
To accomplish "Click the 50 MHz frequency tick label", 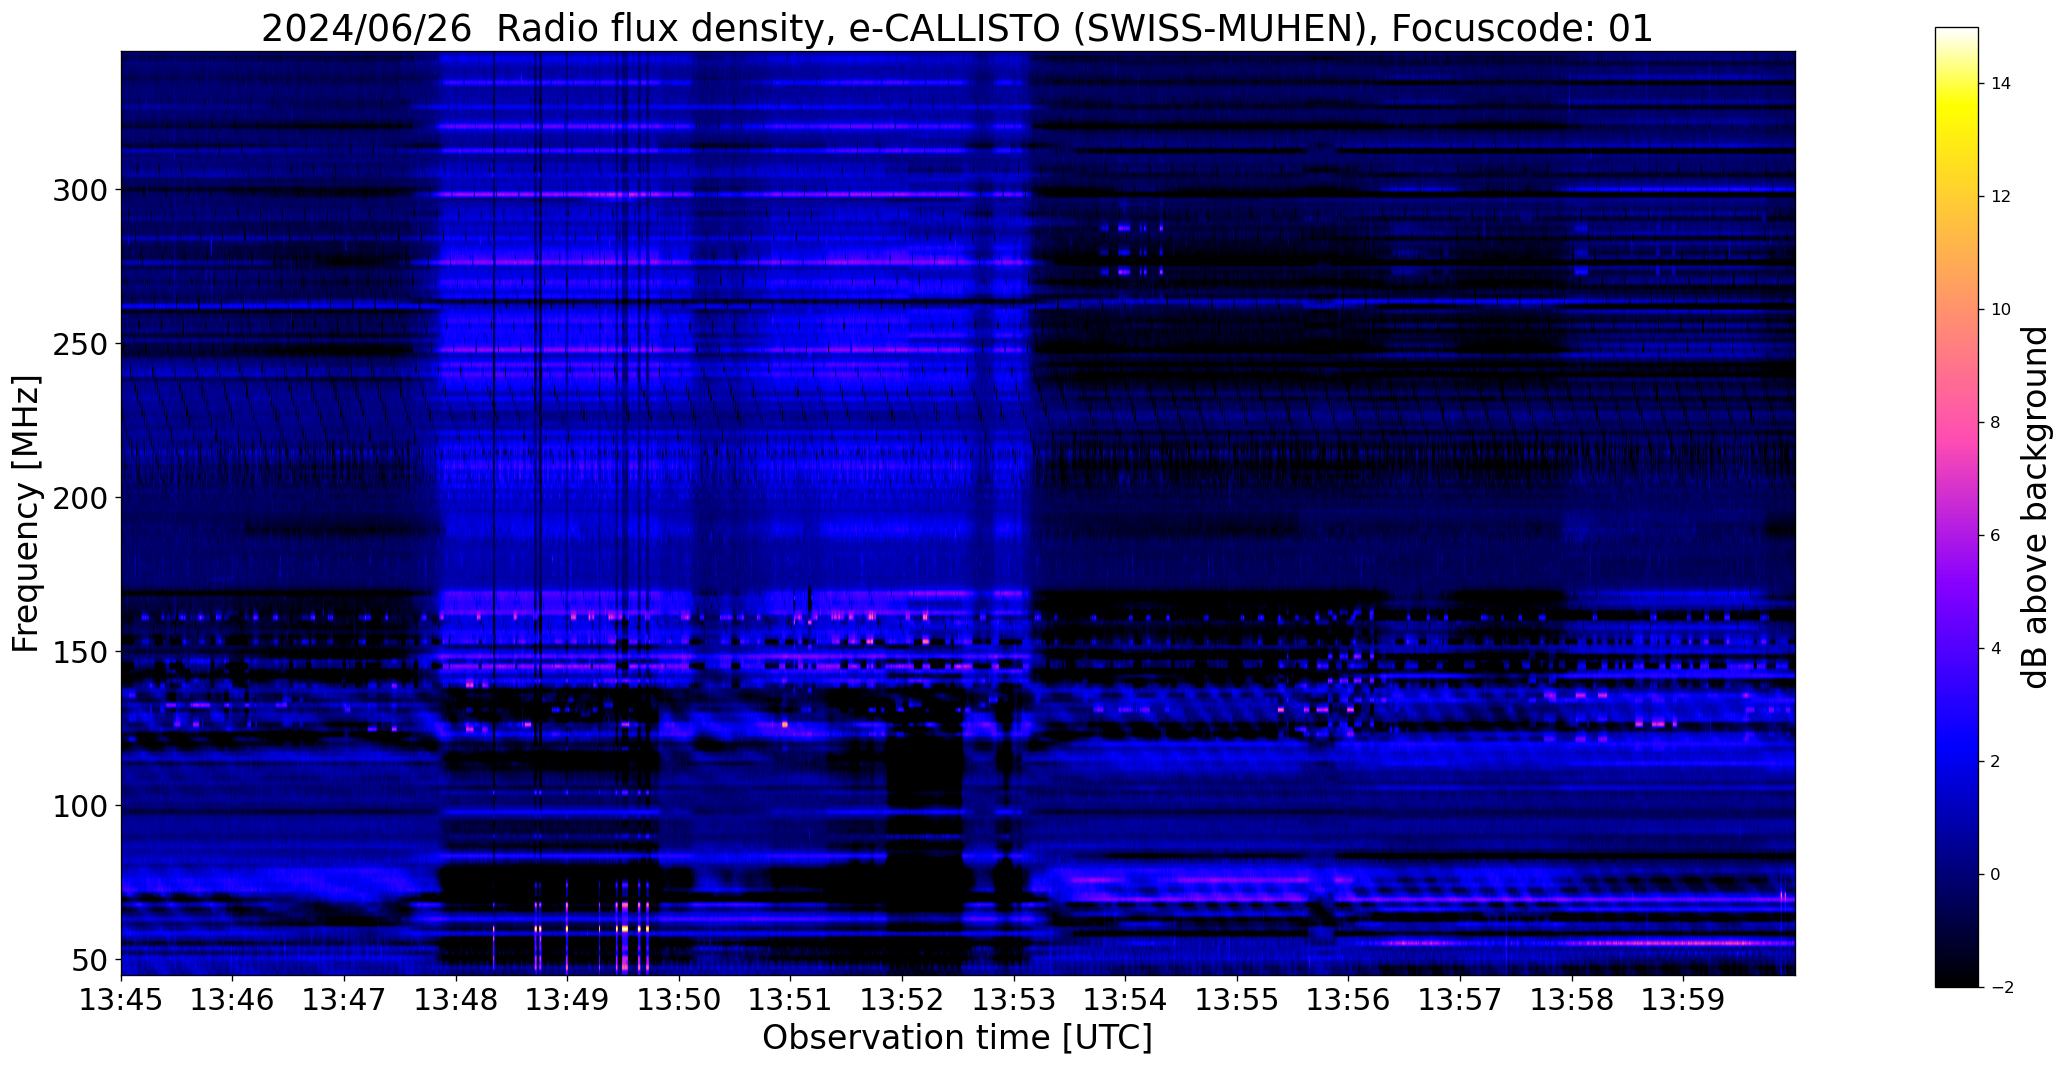I will pyautogui.click(x=89, y=960).
